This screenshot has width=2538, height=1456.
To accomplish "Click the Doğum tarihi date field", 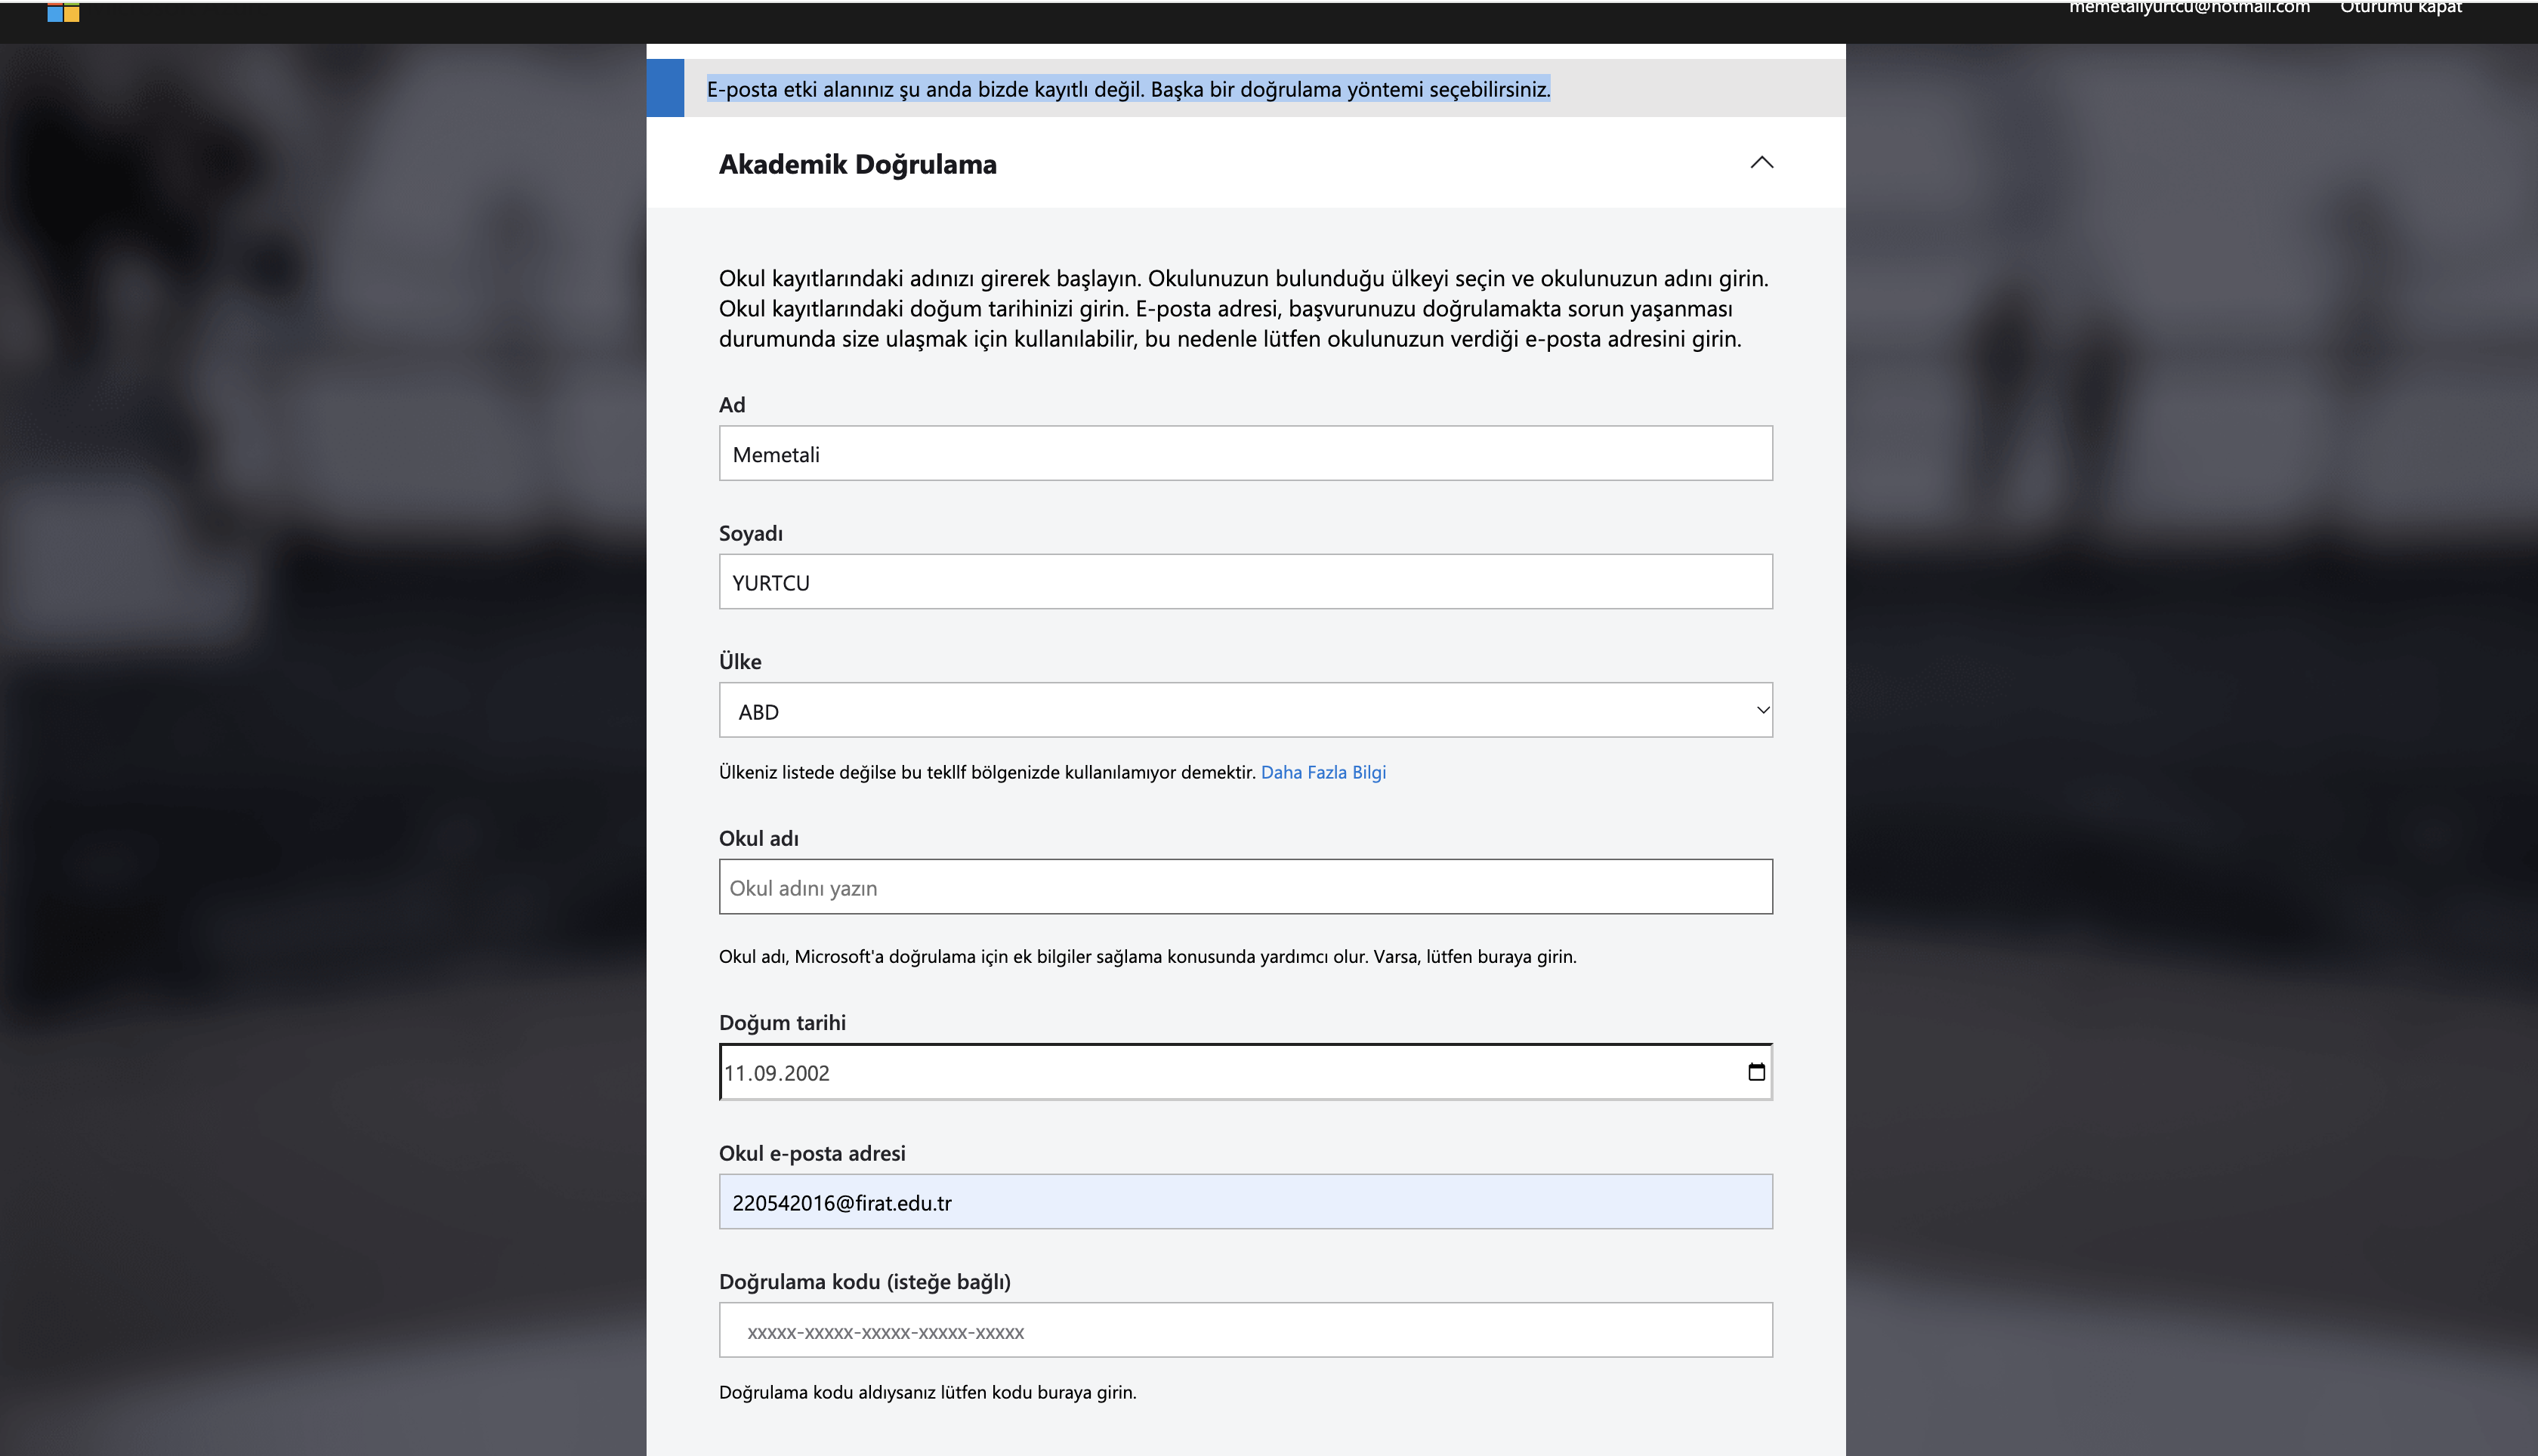I will (x=1245, y=1072).
